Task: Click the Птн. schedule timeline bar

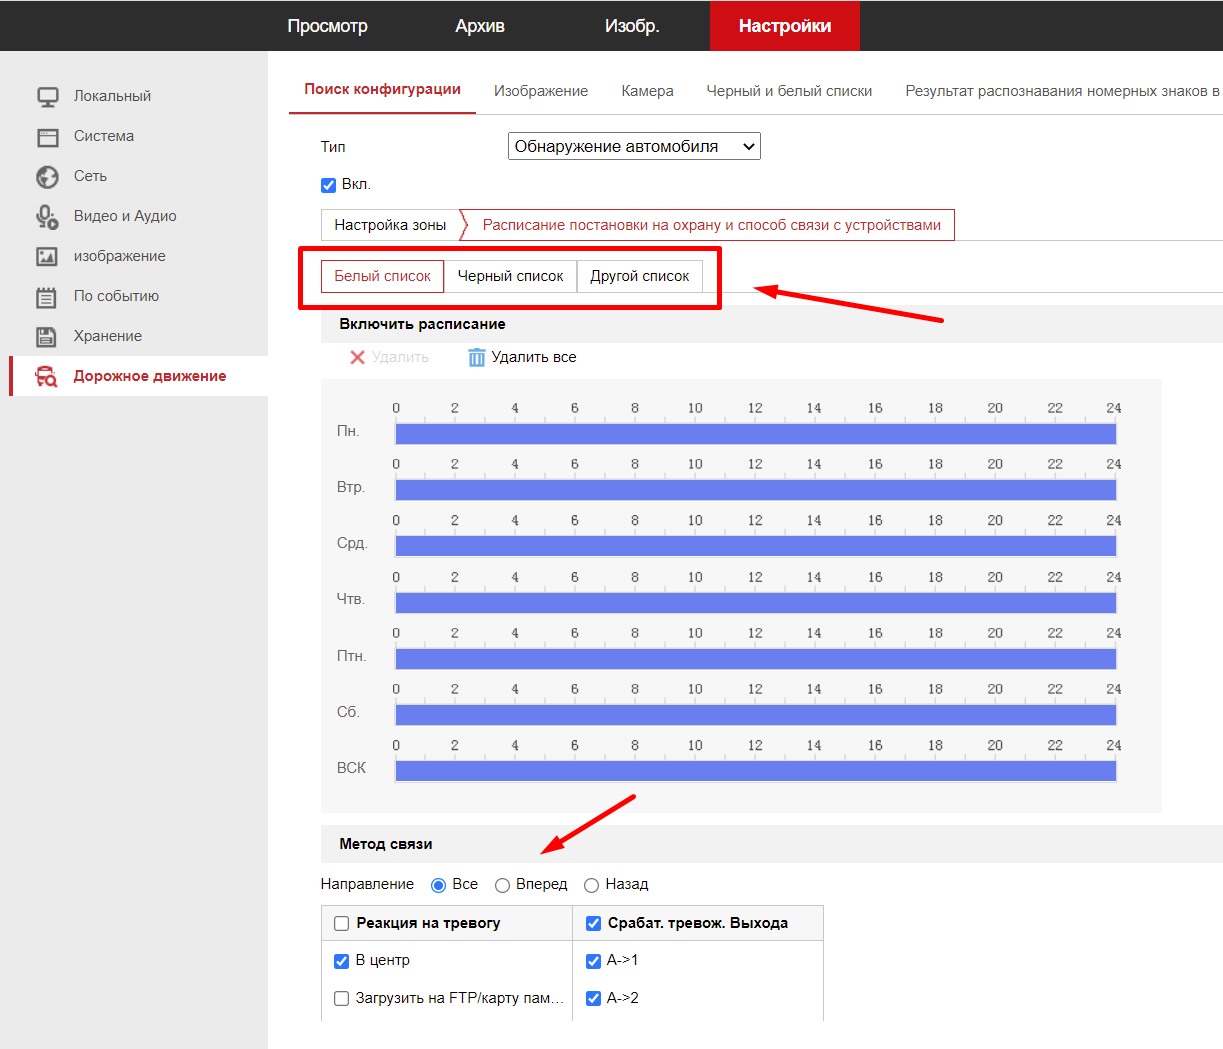Action: tap(755, 658)
